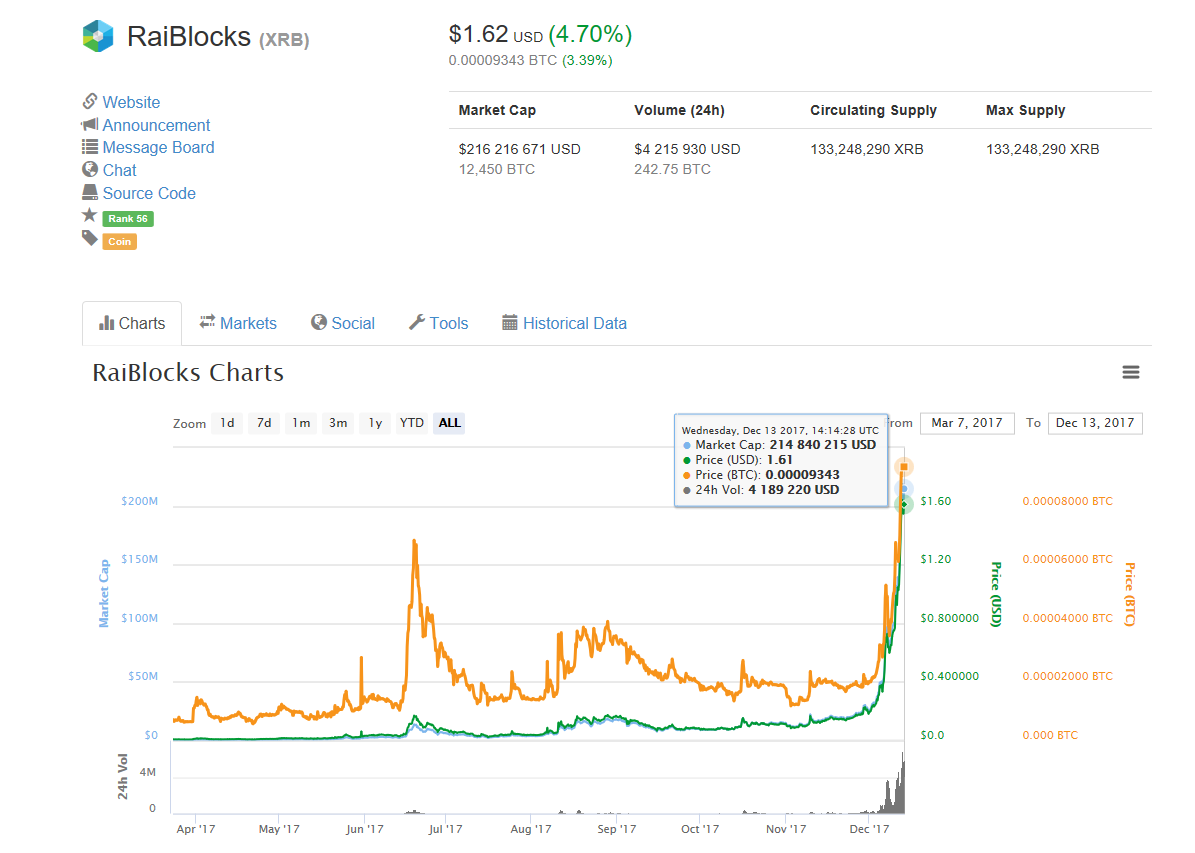Switch to the Tools tab
This screenshot has height=853, width=1195.
(439, 323)
